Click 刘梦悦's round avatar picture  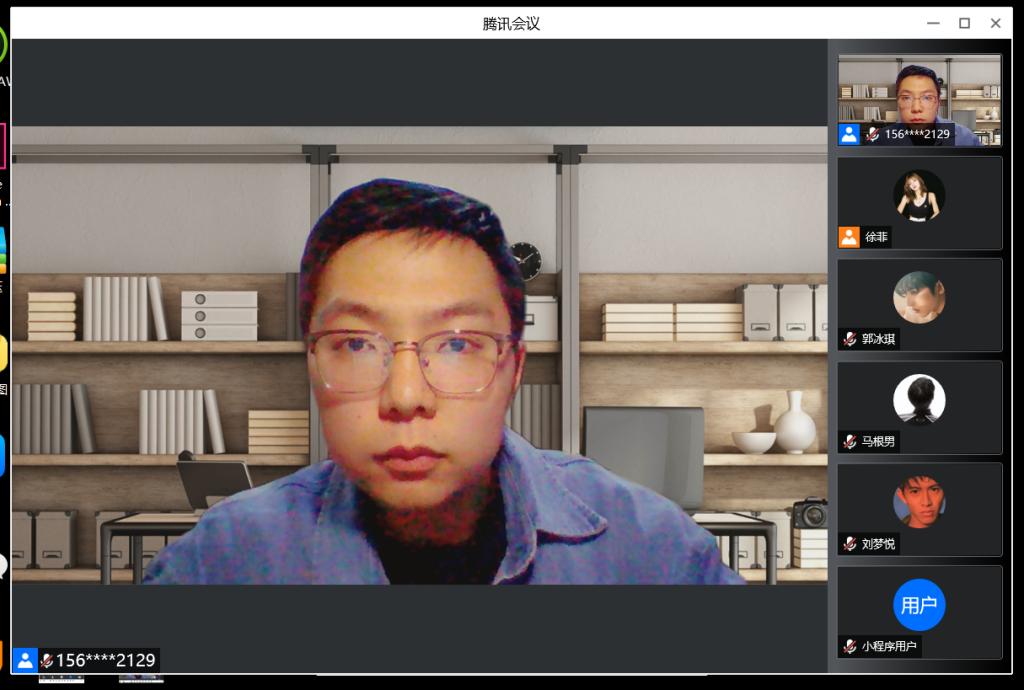pos(919,502)
